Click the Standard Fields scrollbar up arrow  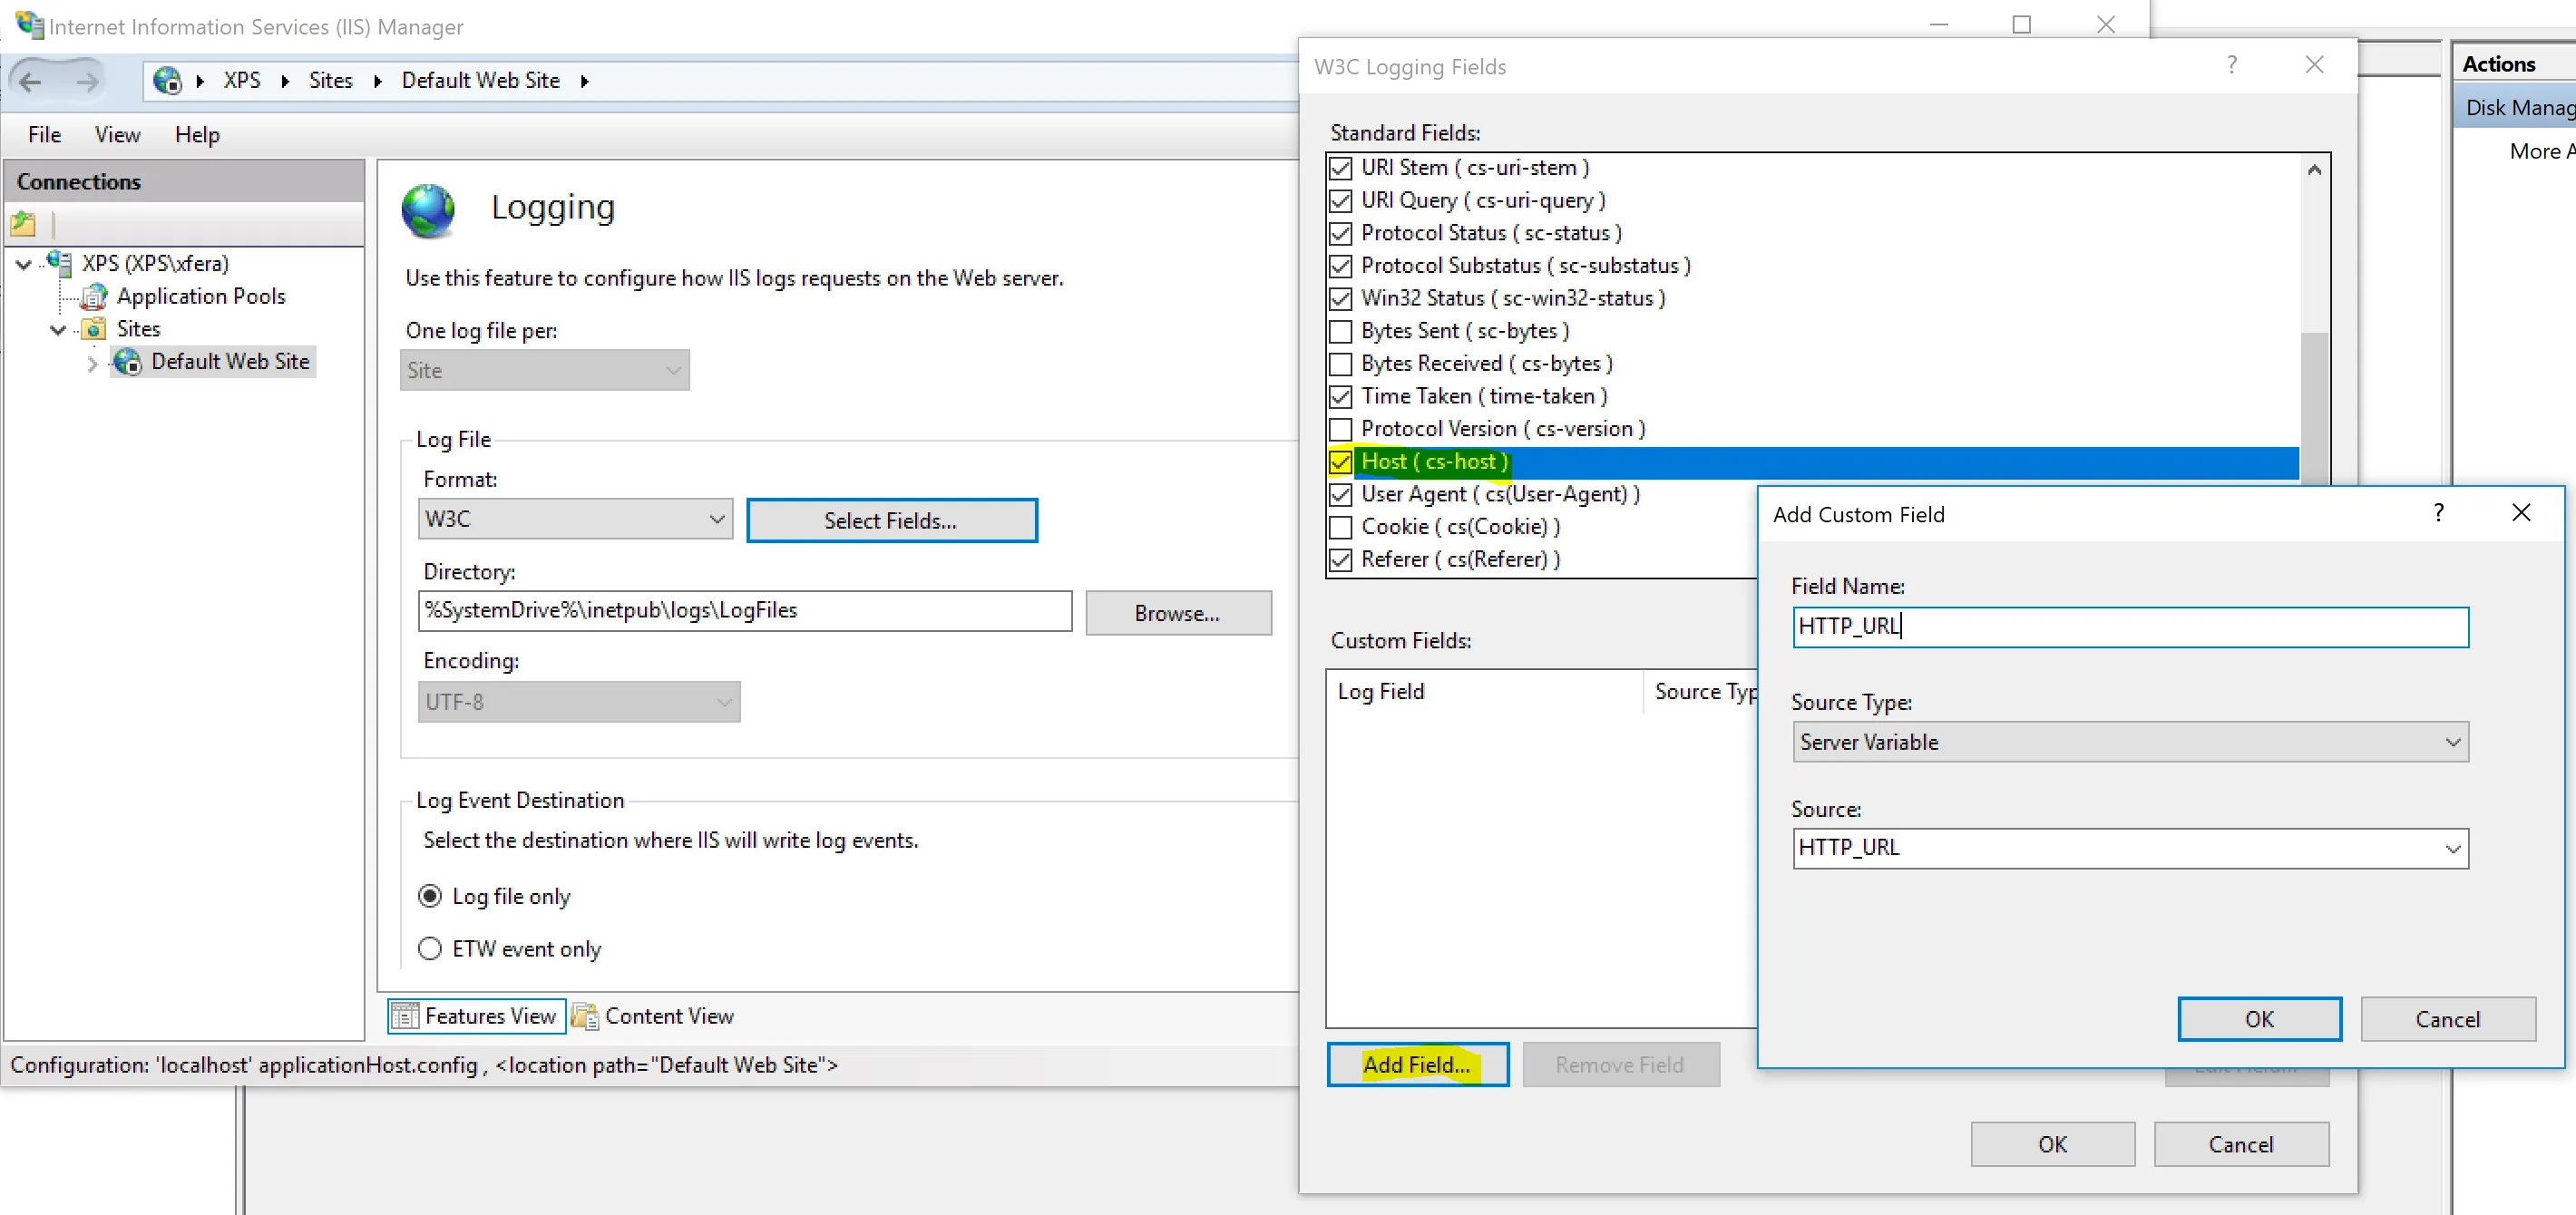coord(2313,170)
